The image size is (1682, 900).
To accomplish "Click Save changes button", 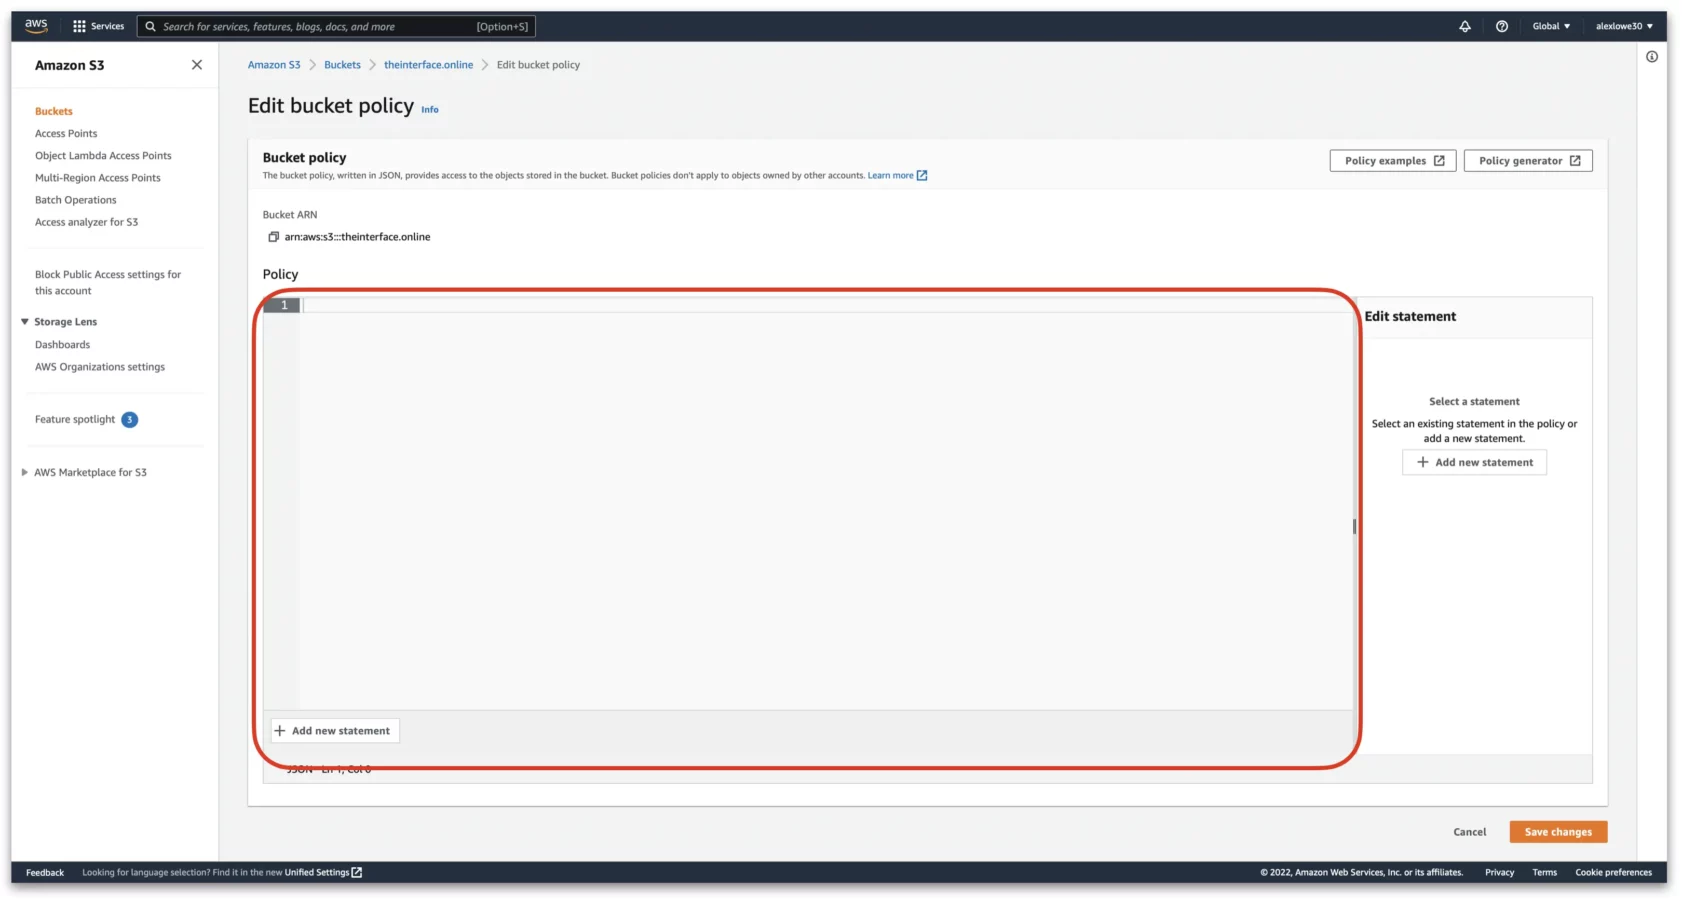I will point(1558,832).
